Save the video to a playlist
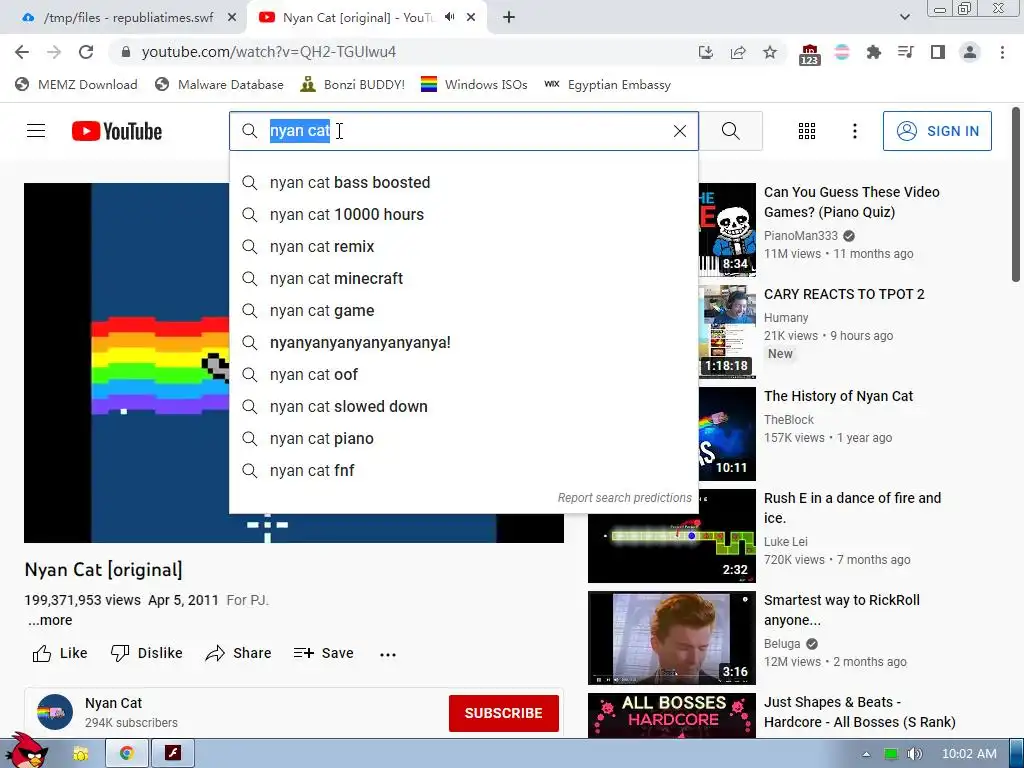The height and width of the screenshot is (768, 1024). pos(323,653)
